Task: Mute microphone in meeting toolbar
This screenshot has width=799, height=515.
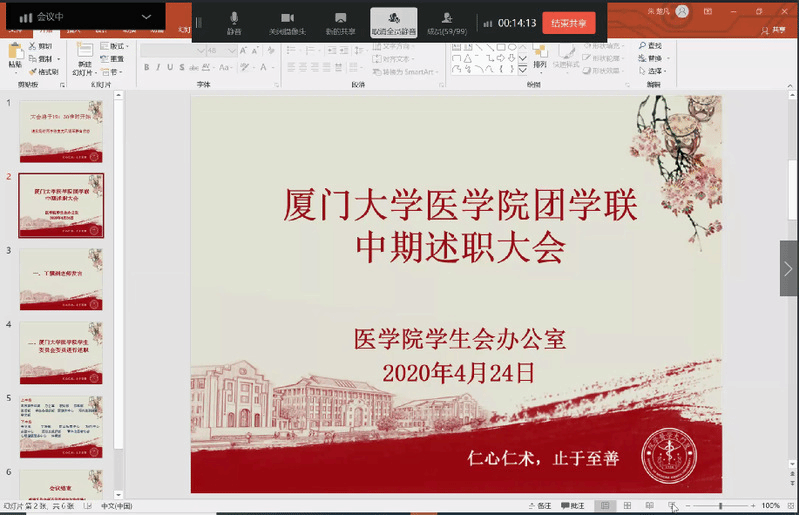Action: [x=234, y=22]
